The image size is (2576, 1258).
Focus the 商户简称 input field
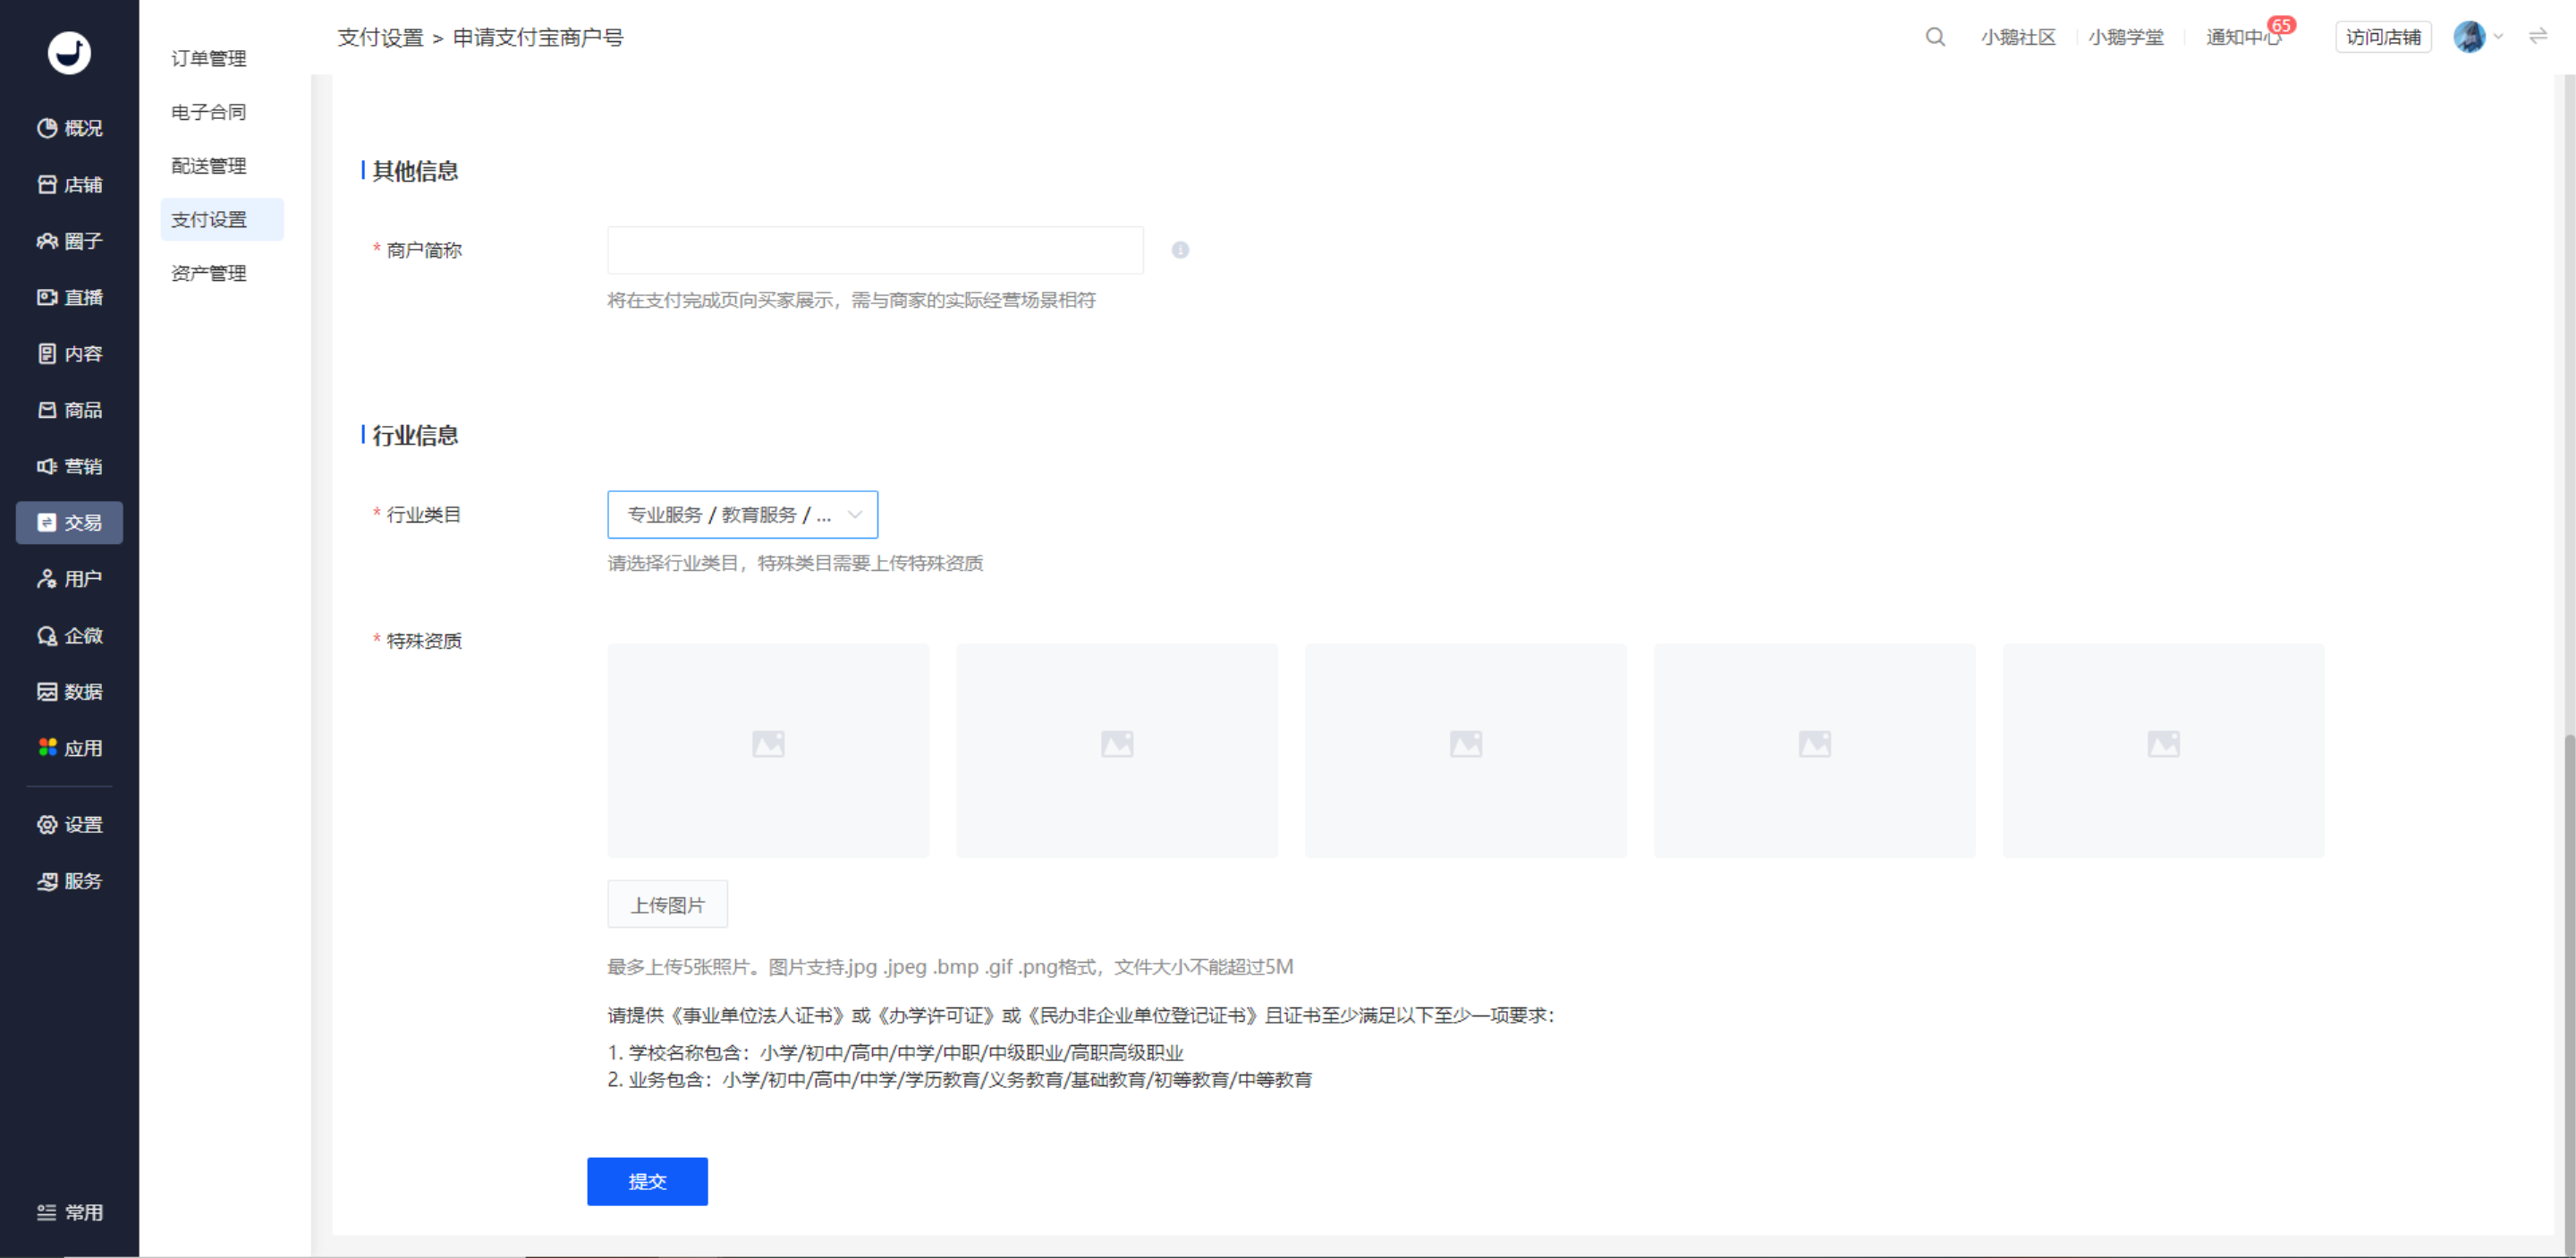pyautogui.click(x=875, y=250)
